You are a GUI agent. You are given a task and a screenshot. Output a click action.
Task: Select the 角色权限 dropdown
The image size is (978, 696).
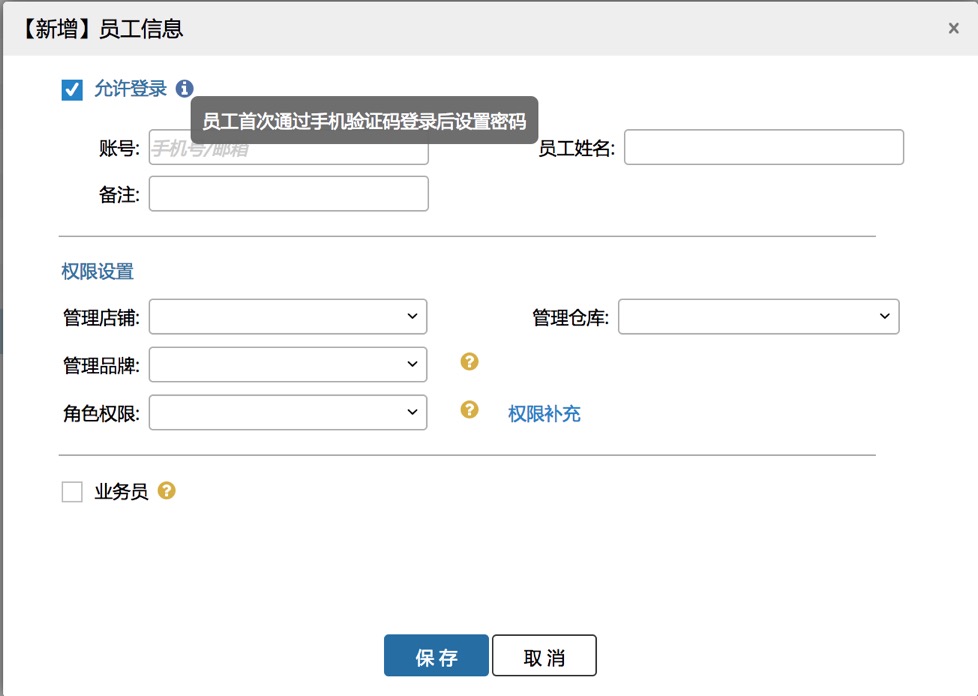point(288,412)
